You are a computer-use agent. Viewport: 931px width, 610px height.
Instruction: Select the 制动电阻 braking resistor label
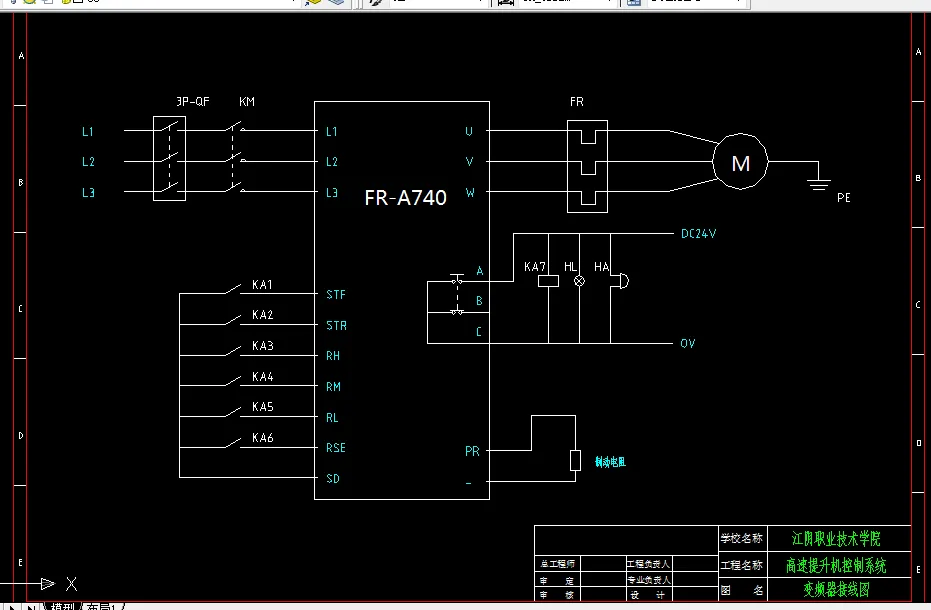coord(610,462)
